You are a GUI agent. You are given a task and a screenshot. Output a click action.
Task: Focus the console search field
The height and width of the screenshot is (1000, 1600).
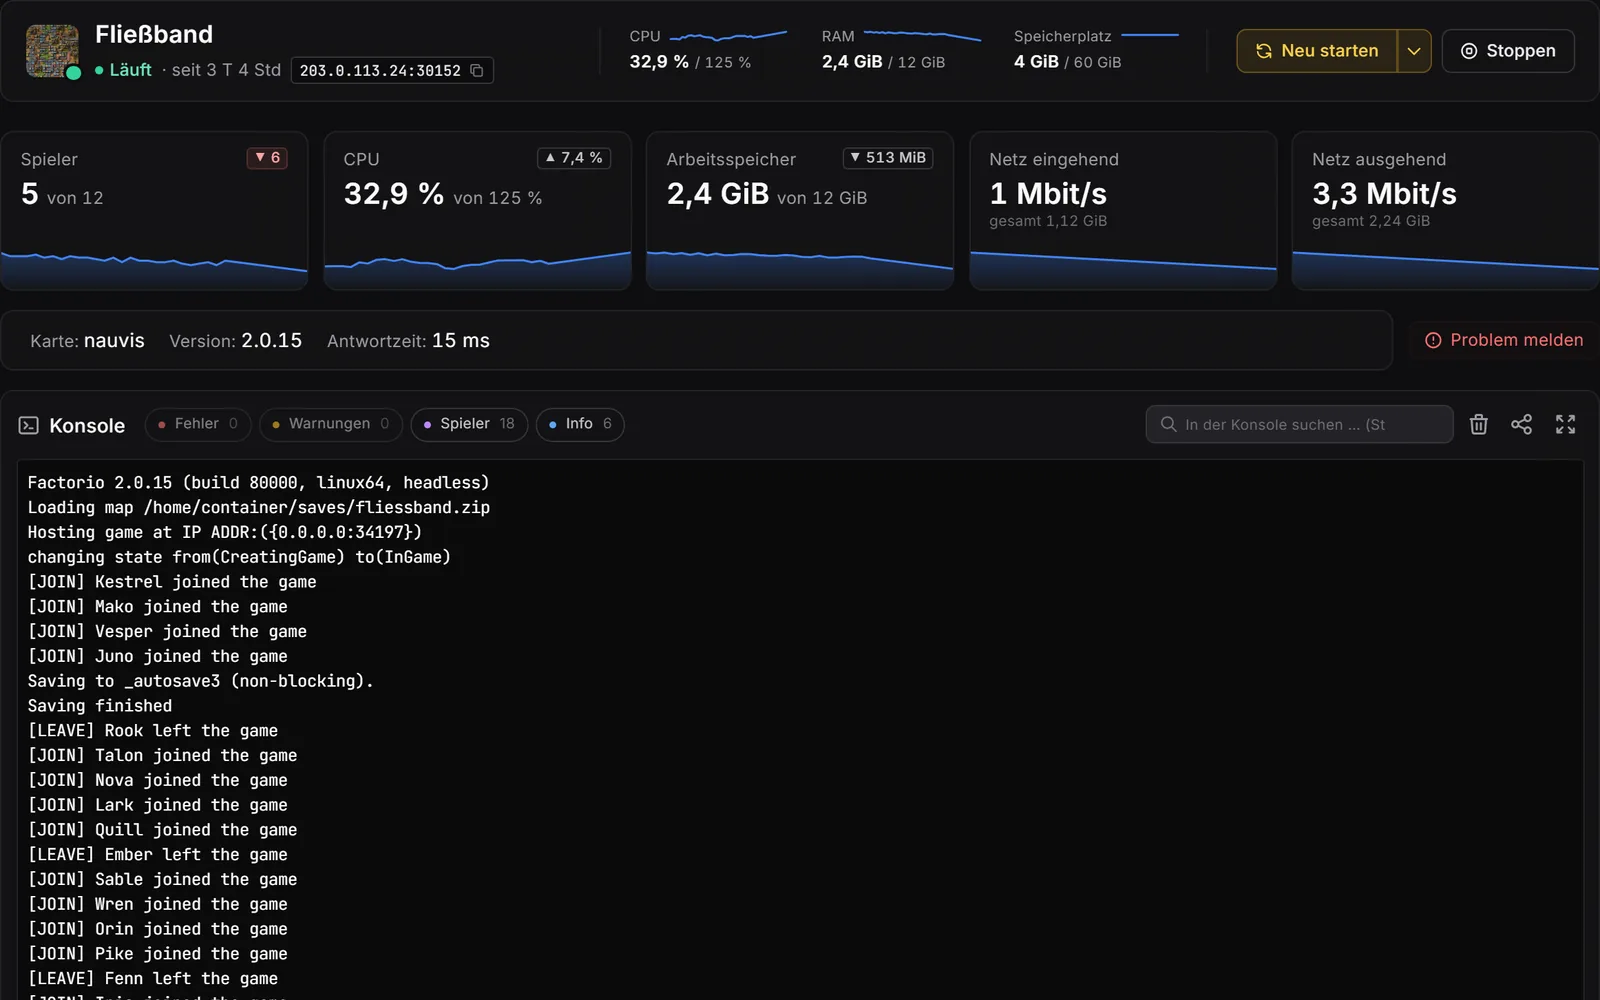(x=1299, y=424)
